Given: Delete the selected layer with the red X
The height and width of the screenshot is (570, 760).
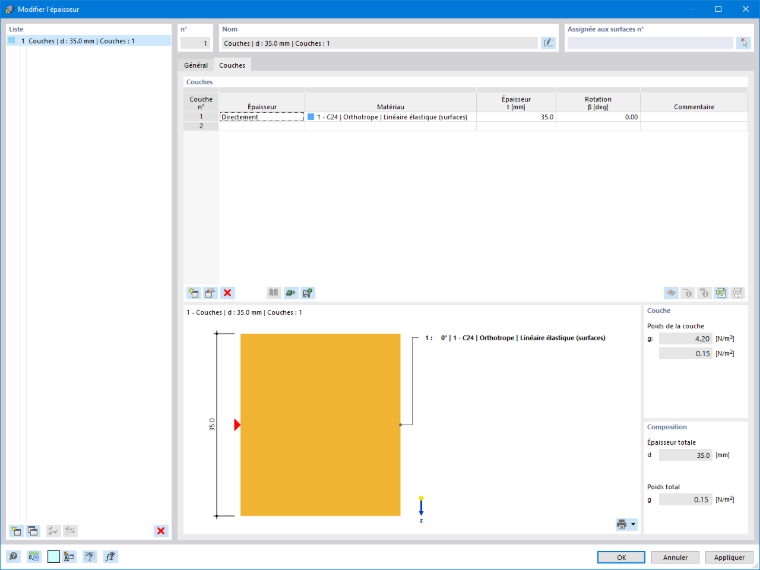Looking at the screenshot, I should coord(227,293).
